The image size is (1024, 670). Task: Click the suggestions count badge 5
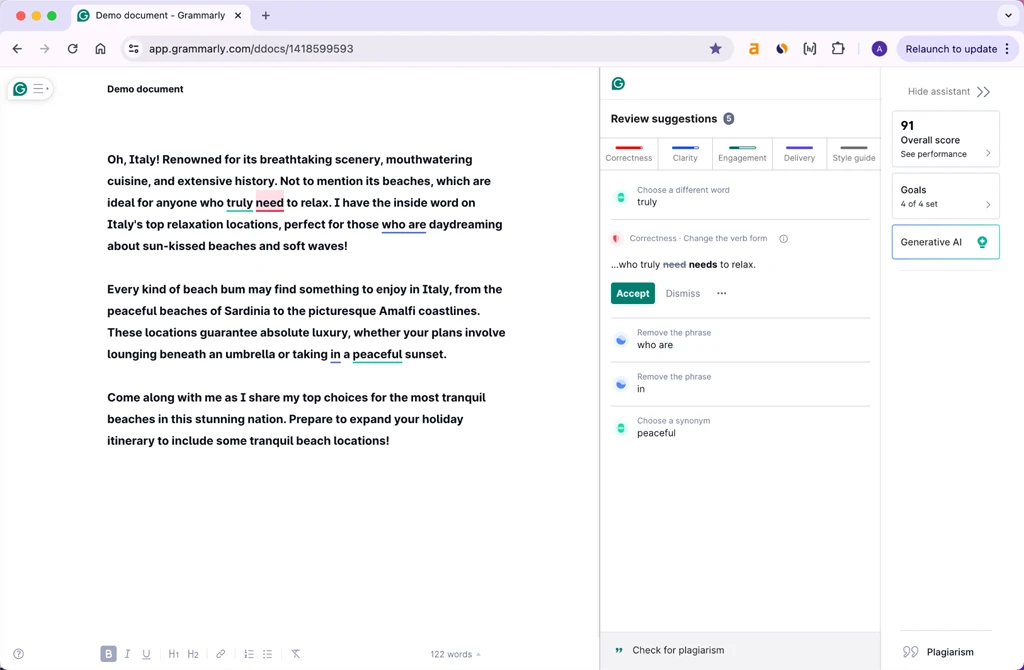point(729,119)
